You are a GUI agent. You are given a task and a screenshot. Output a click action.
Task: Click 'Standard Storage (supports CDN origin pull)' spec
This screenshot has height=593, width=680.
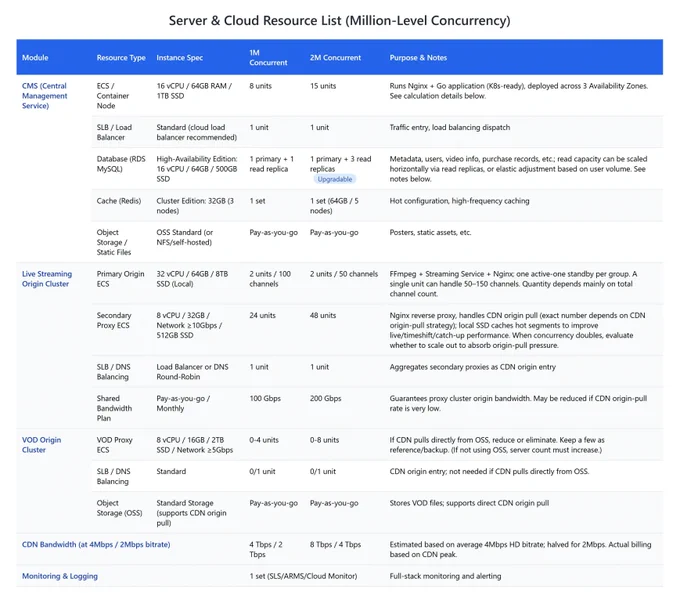[x=191, y=513]
